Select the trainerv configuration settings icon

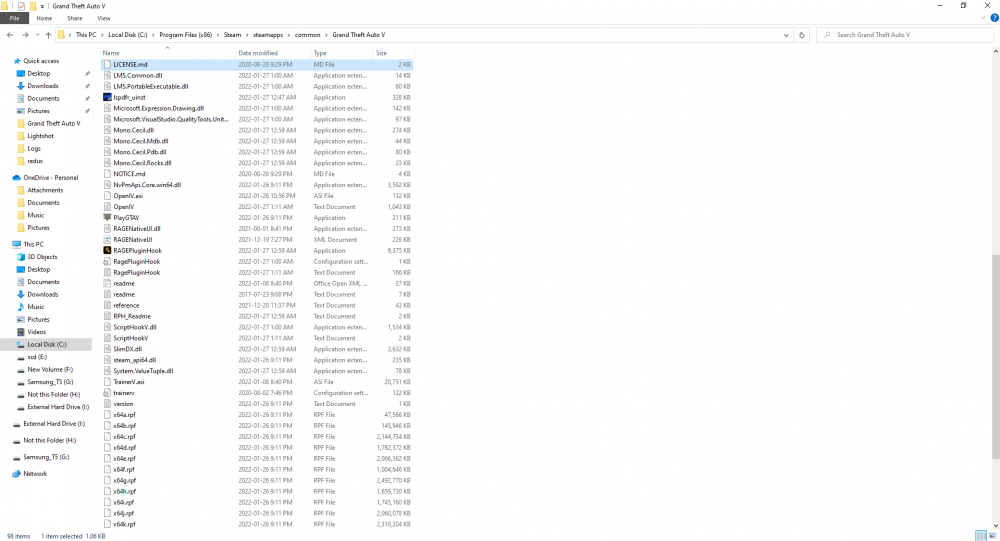coord(107,393)
